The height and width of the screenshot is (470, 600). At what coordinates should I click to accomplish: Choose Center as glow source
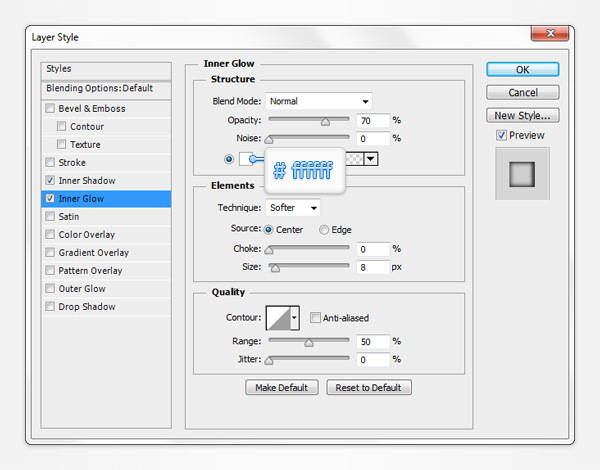(269, 230)
